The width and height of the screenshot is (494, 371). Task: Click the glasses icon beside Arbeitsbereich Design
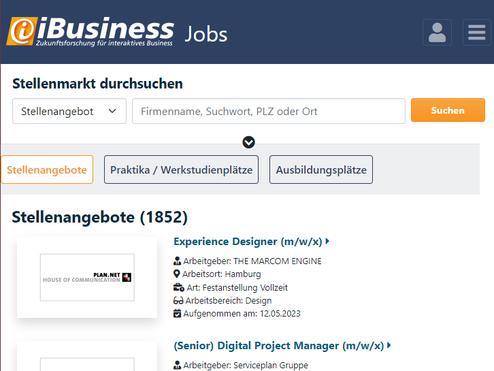178,301
